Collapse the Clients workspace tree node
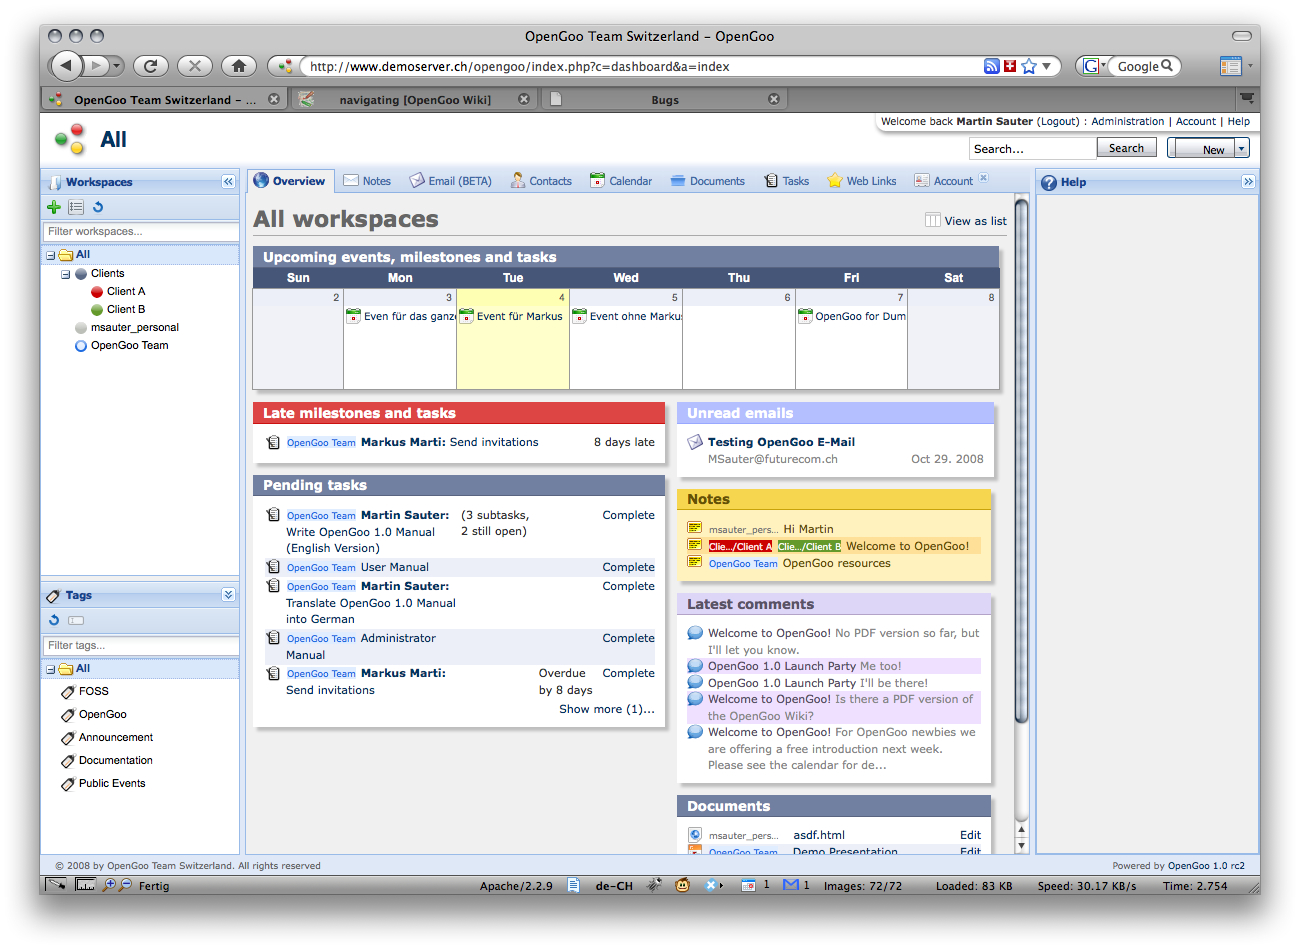 (x=66, y=274)
